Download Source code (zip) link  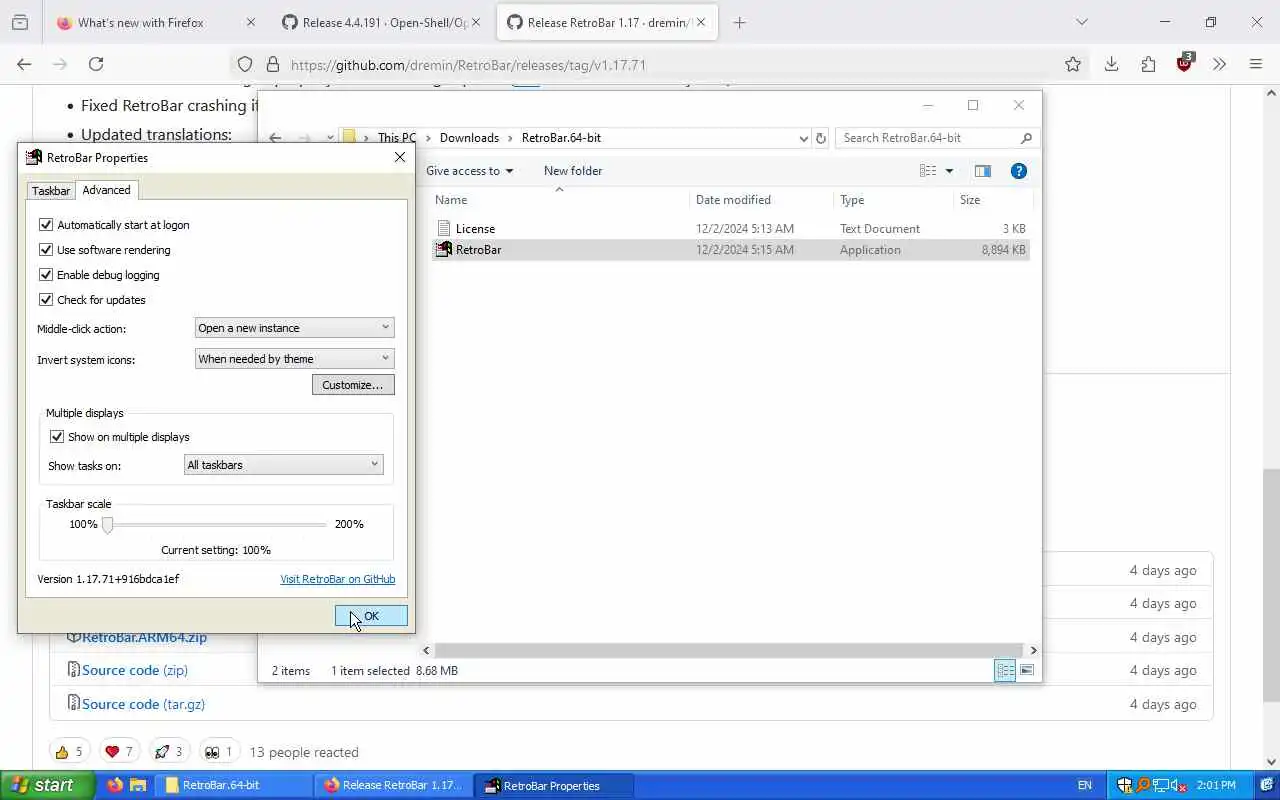(135, 670)
